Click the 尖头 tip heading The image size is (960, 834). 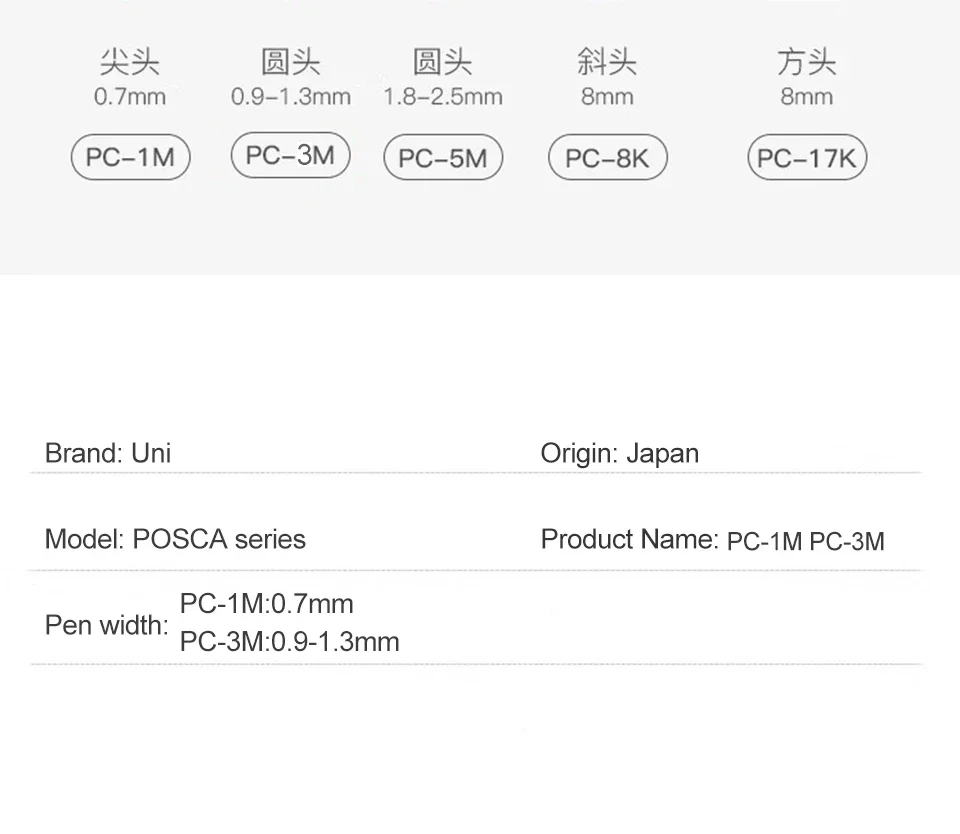tap(130, 63)
